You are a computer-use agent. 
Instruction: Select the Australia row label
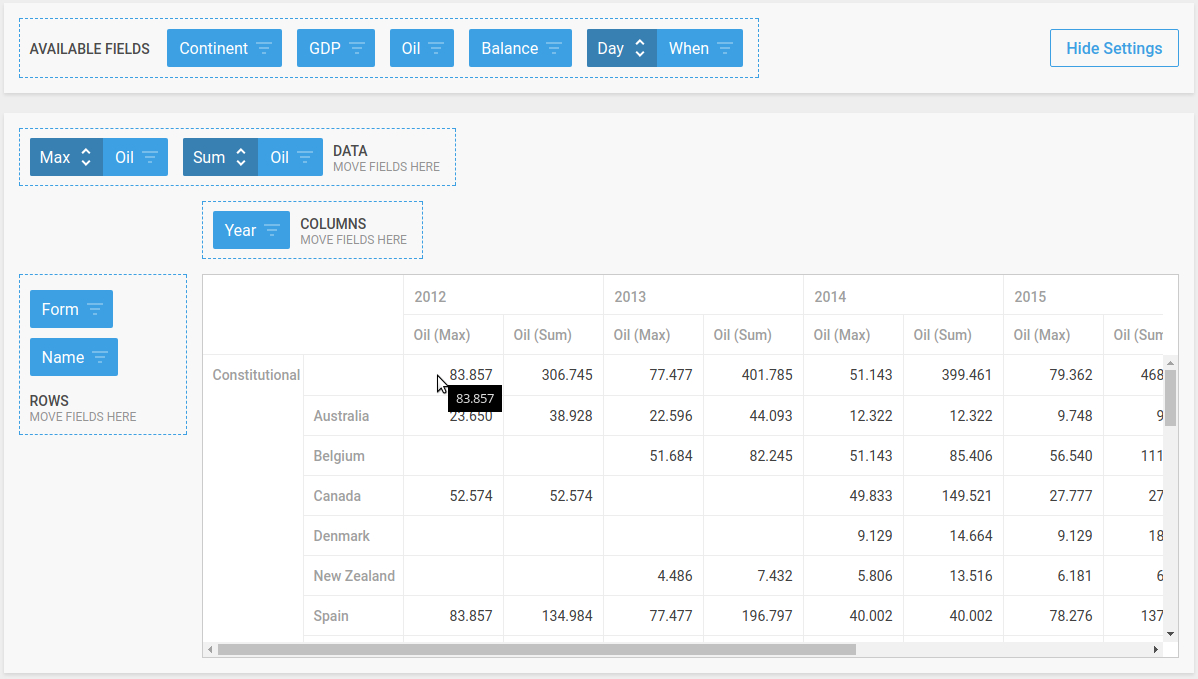(341, 416)
